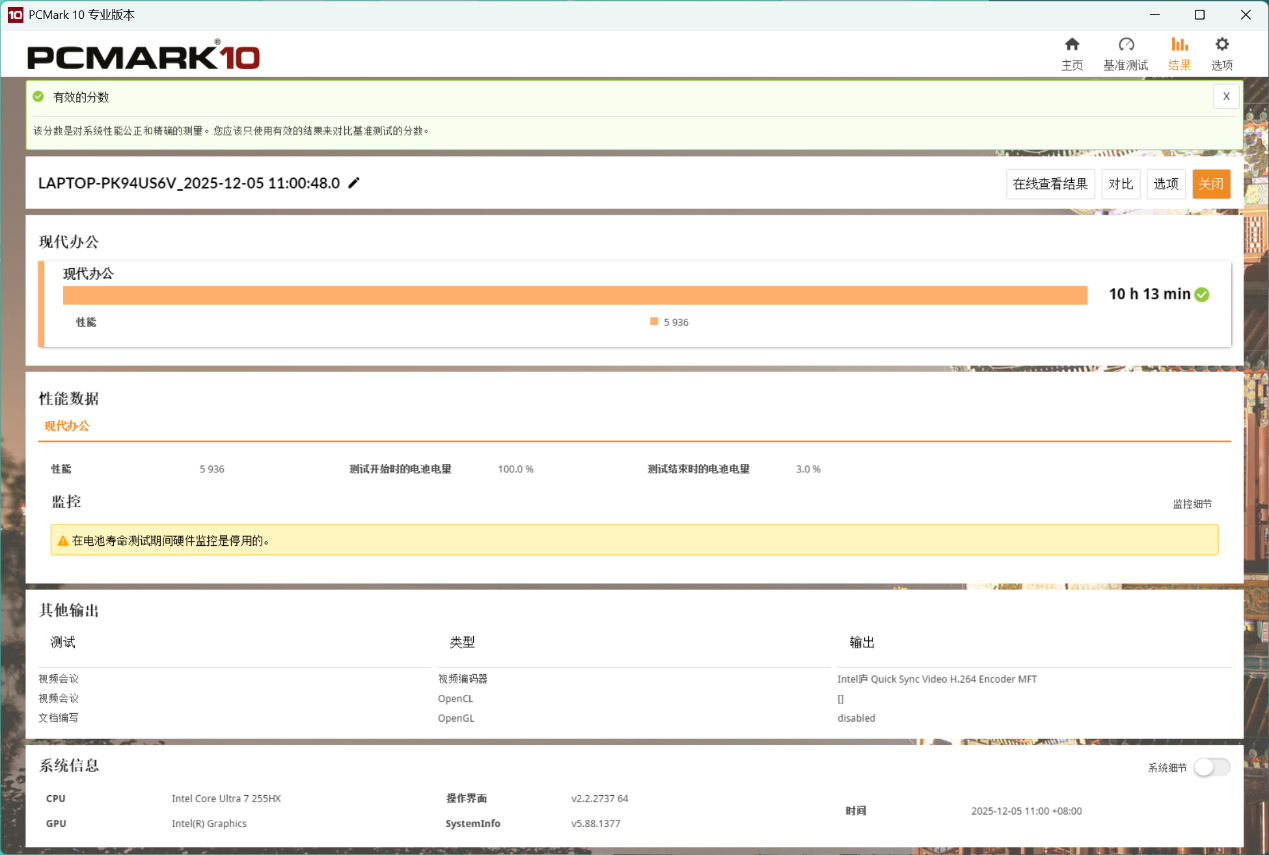Open Options (选项) gear icon
The width and height of the screenshot is (1269, 855).
pyautogui.click(x=1222, y=45)
